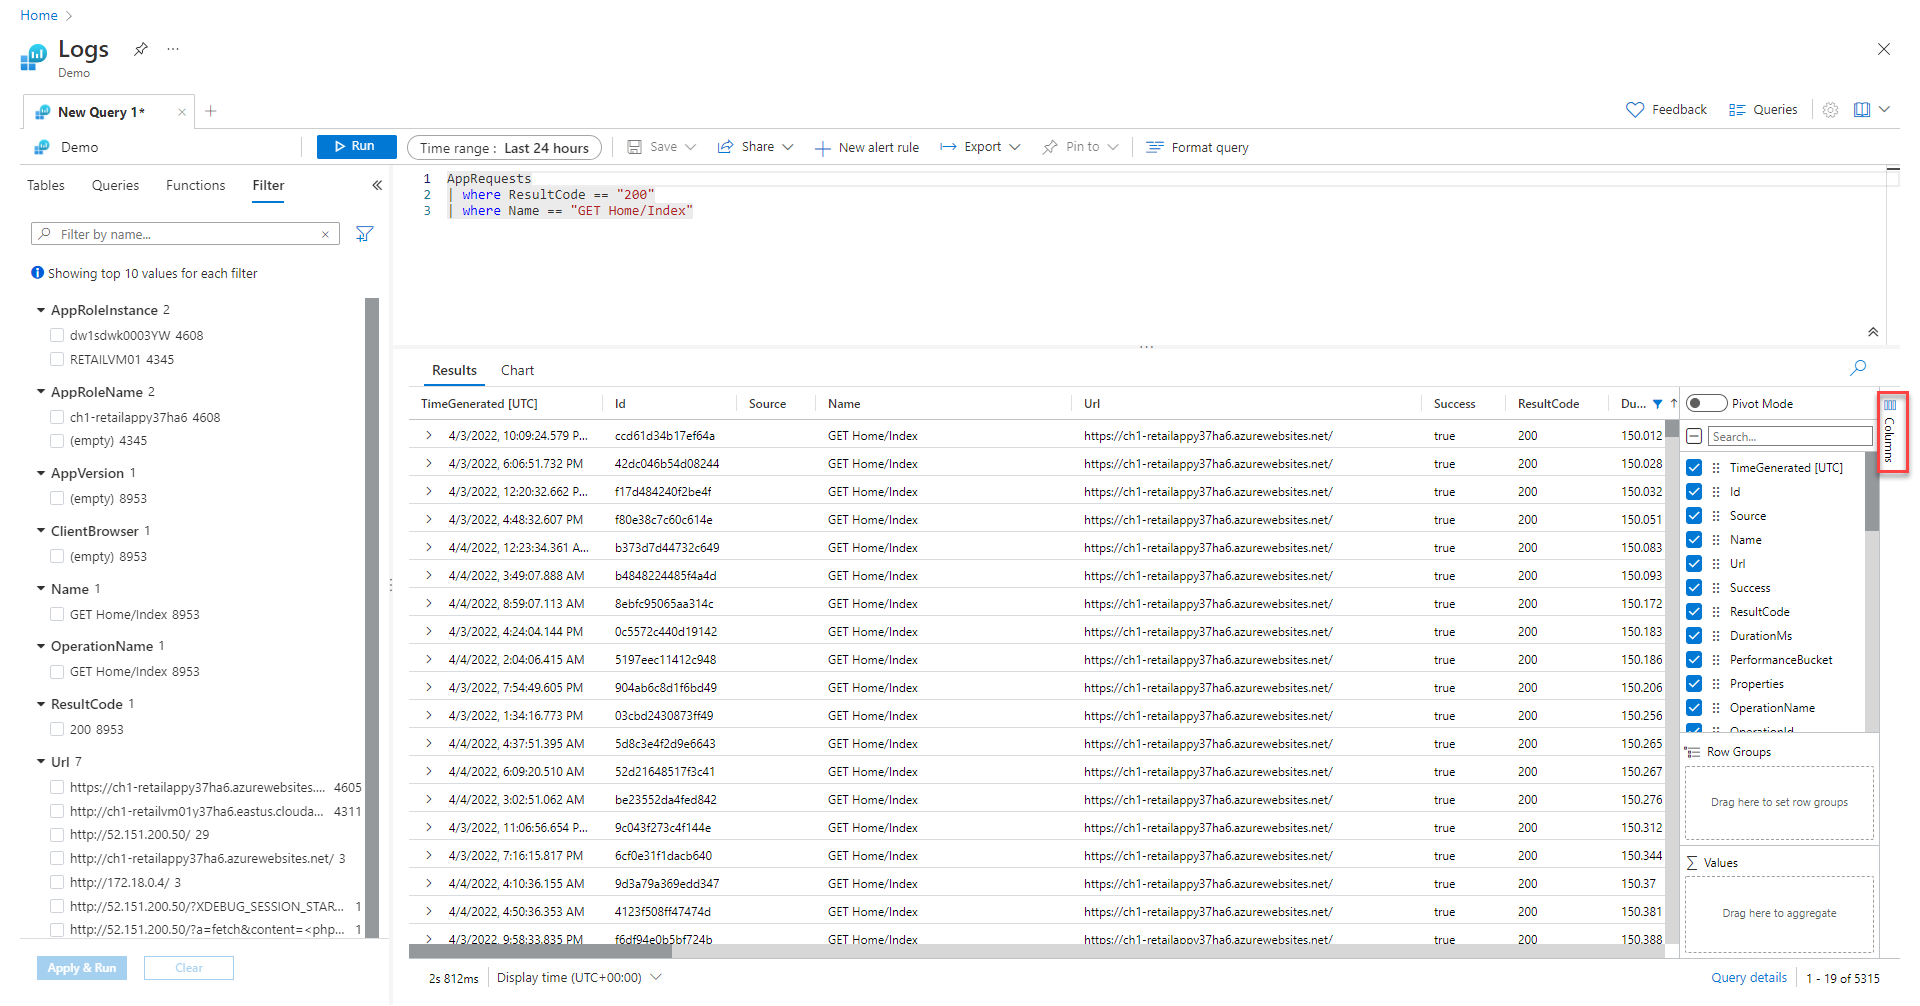Uncheck the PerformanceBucket column checkbox
The width and height of the screenshot is (1920, 1006).
tap(1694, 660)
